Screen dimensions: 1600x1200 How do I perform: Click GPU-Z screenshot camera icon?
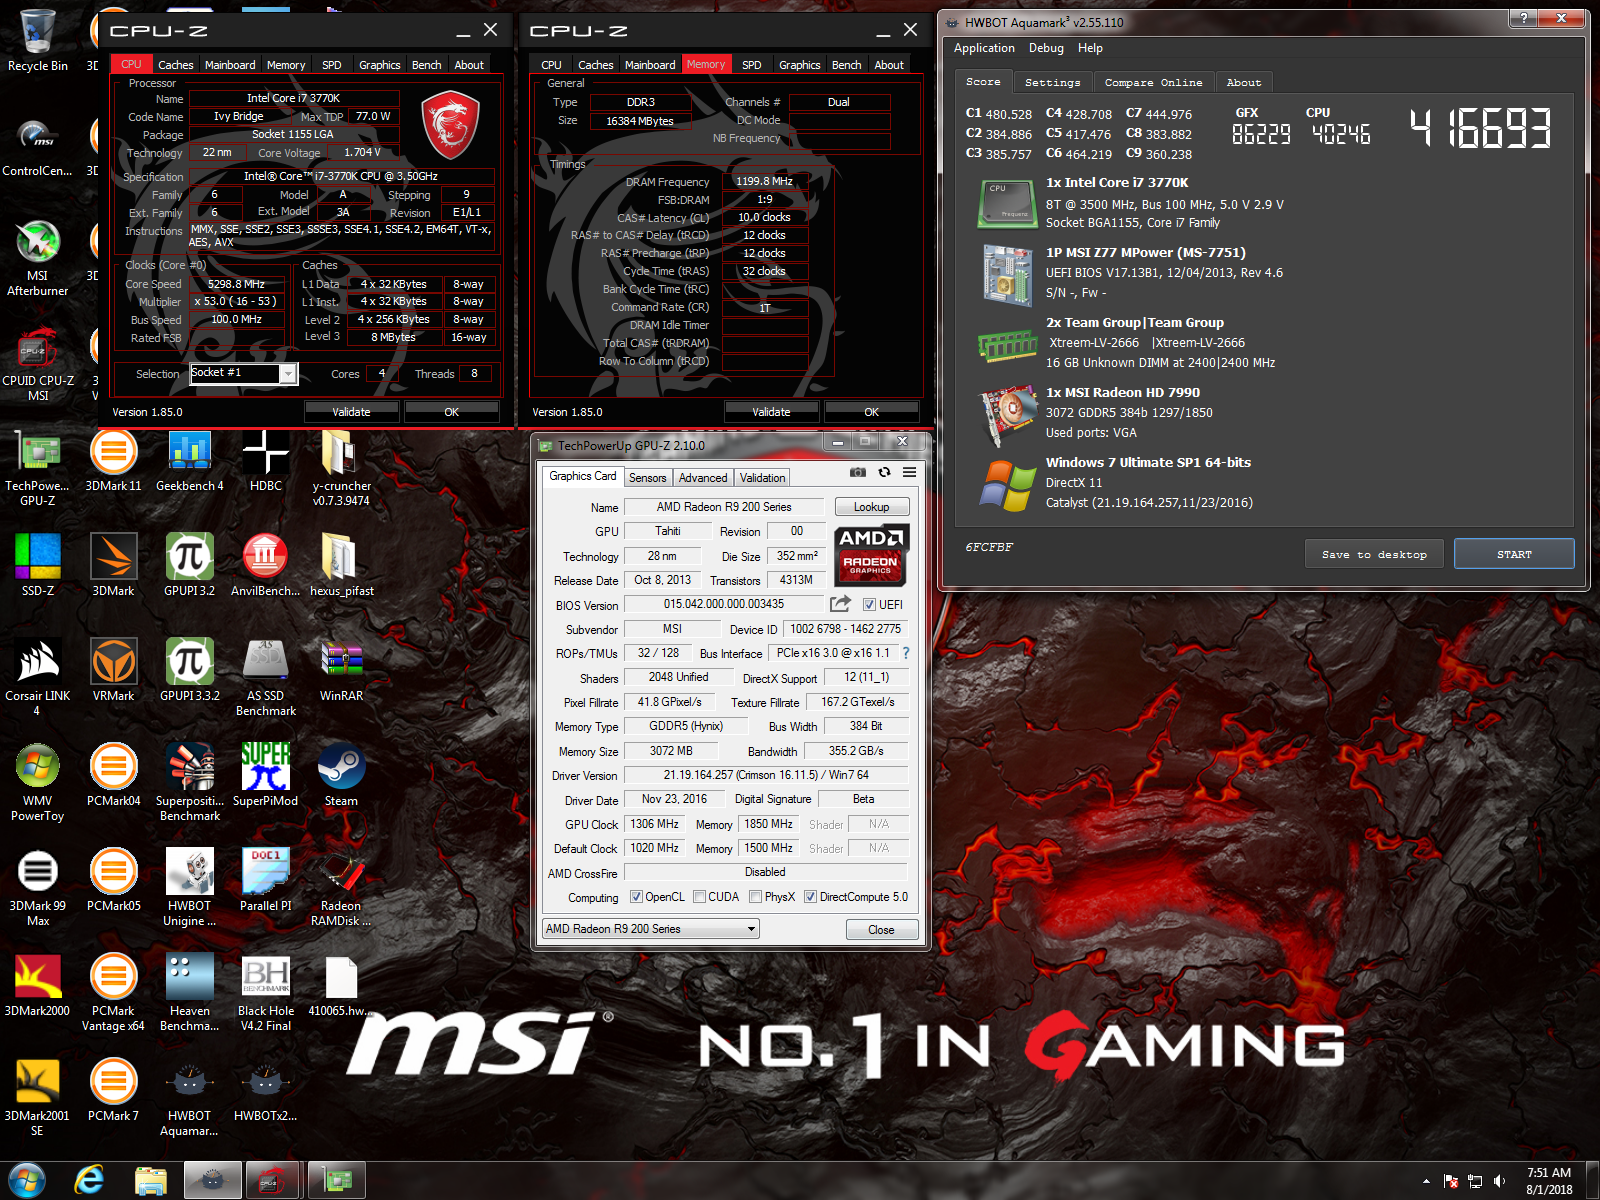pyautogui.click(x=858, y=472)
